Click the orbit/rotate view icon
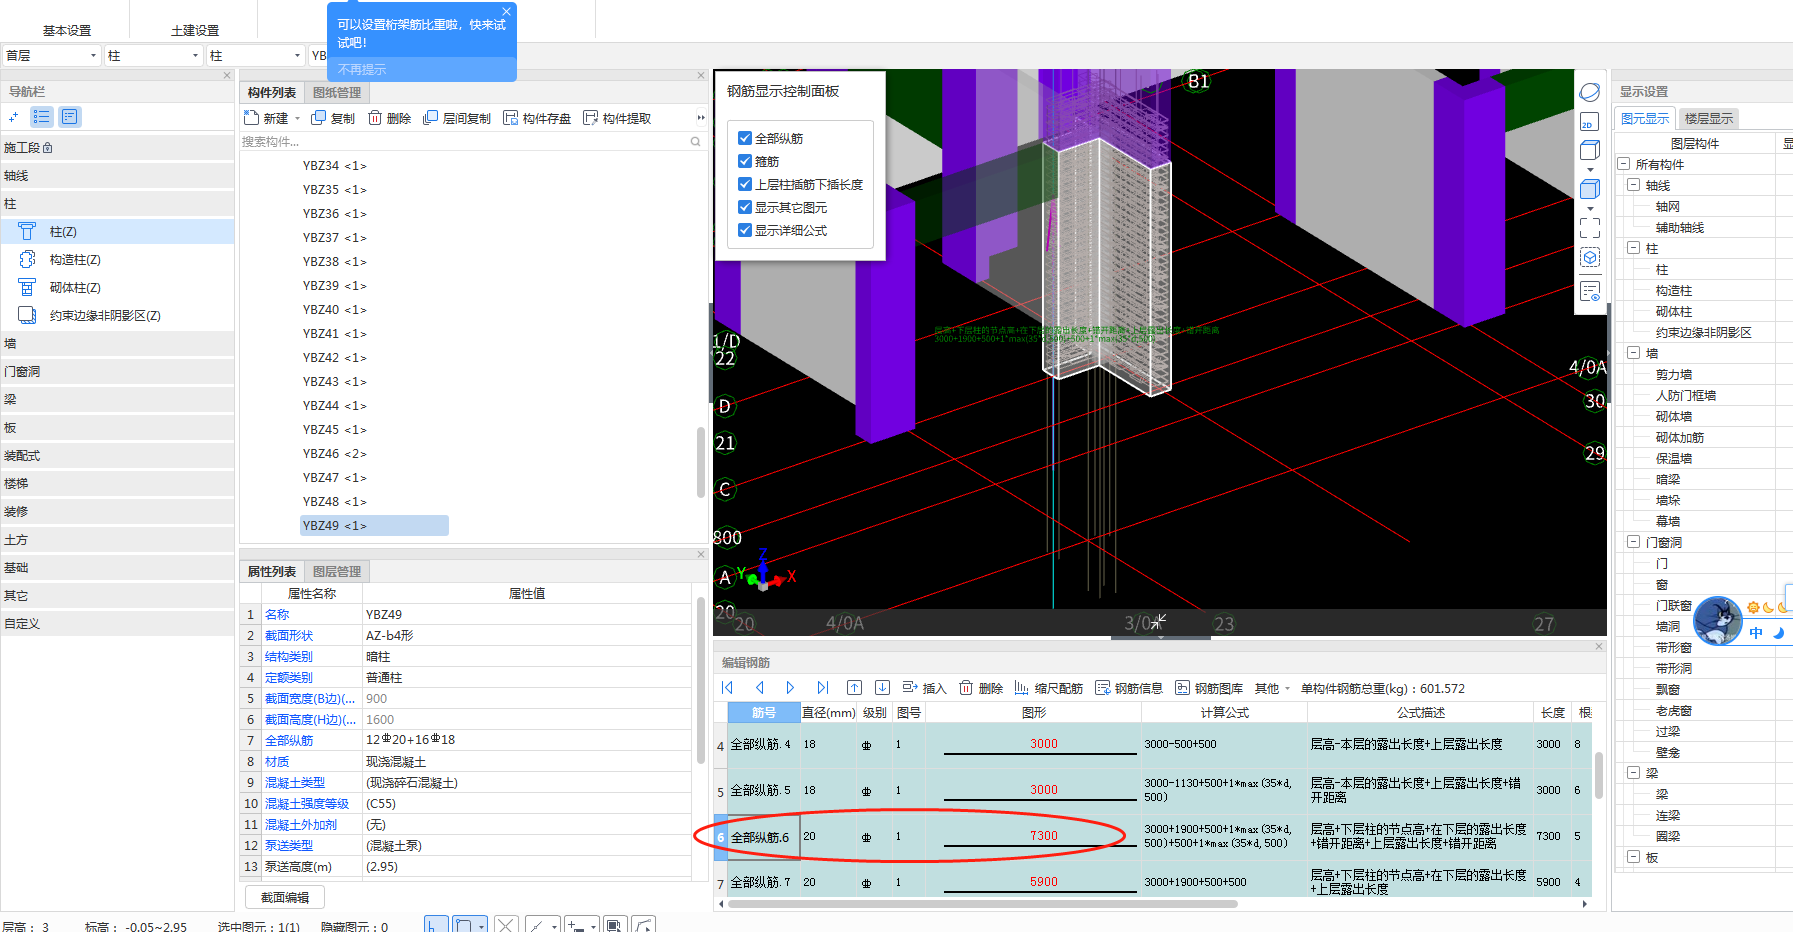Viewport: 1793px width, 932px height. coord(1590,92)
